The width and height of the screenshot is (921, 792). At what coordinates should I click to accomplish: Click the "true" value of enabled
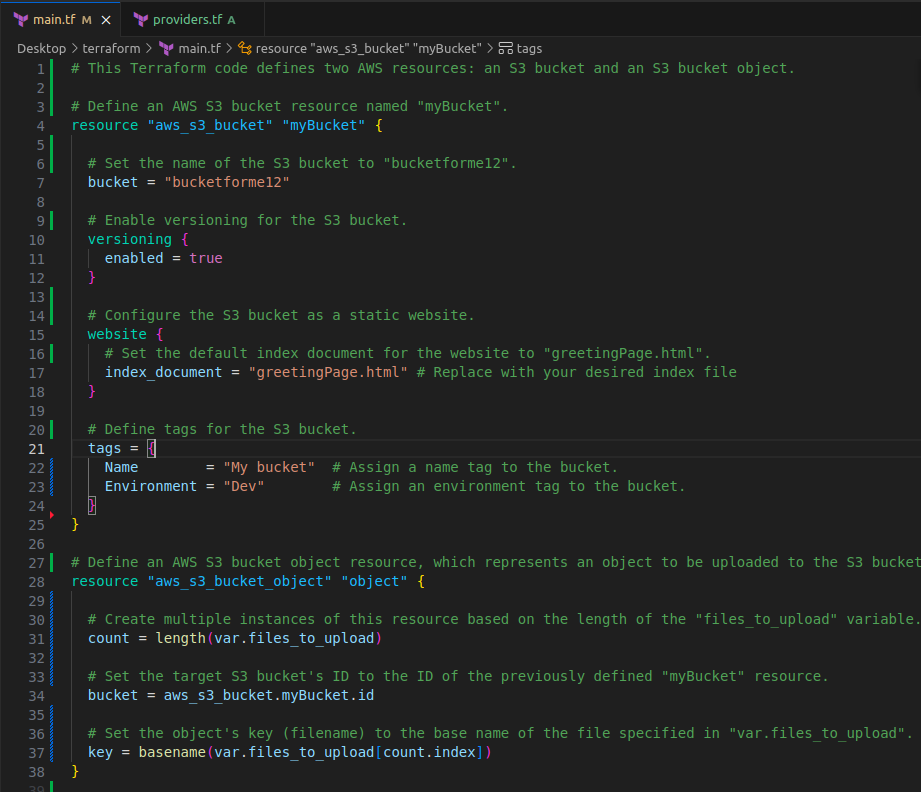(x=206, y=258)
